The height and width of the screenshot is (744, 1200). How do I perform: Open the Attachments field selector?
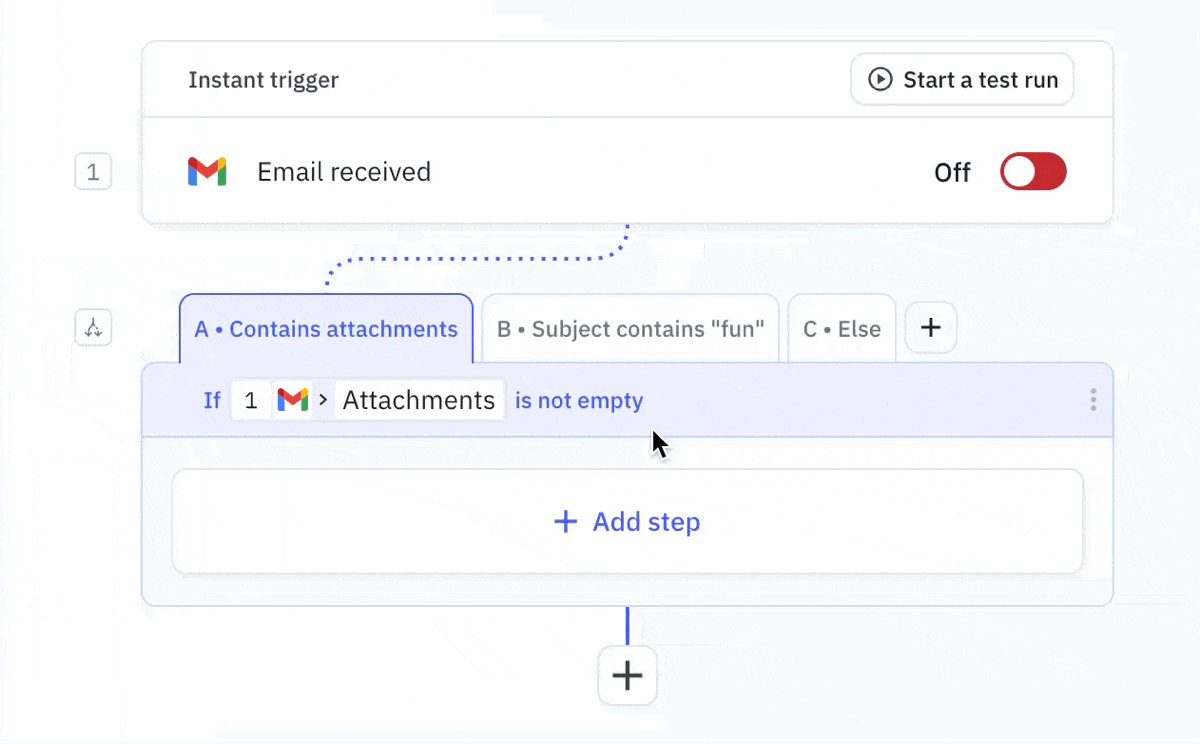418,399
